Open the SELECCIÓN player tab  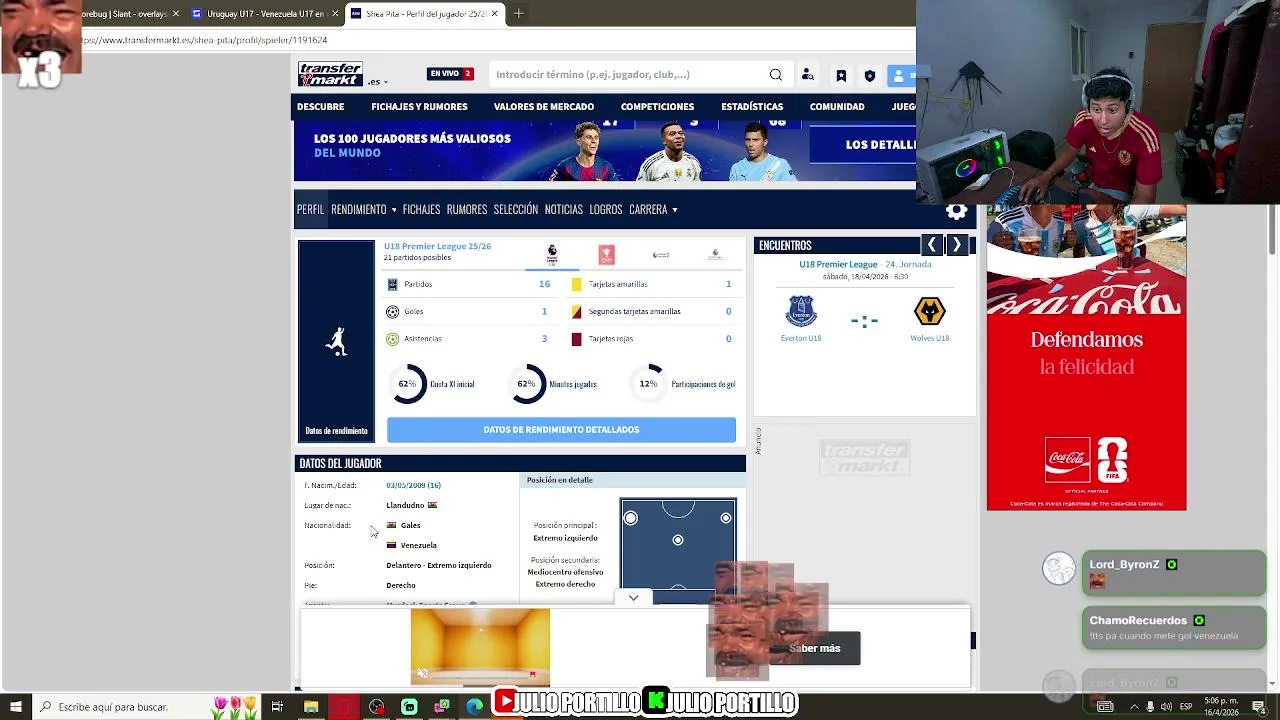[516, 210]
